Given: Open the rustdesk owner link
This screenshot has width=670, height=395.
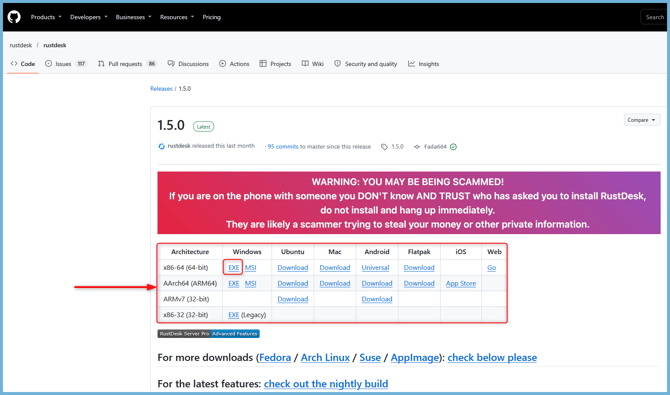Looking at the screenshot, I should coord(21,45).
